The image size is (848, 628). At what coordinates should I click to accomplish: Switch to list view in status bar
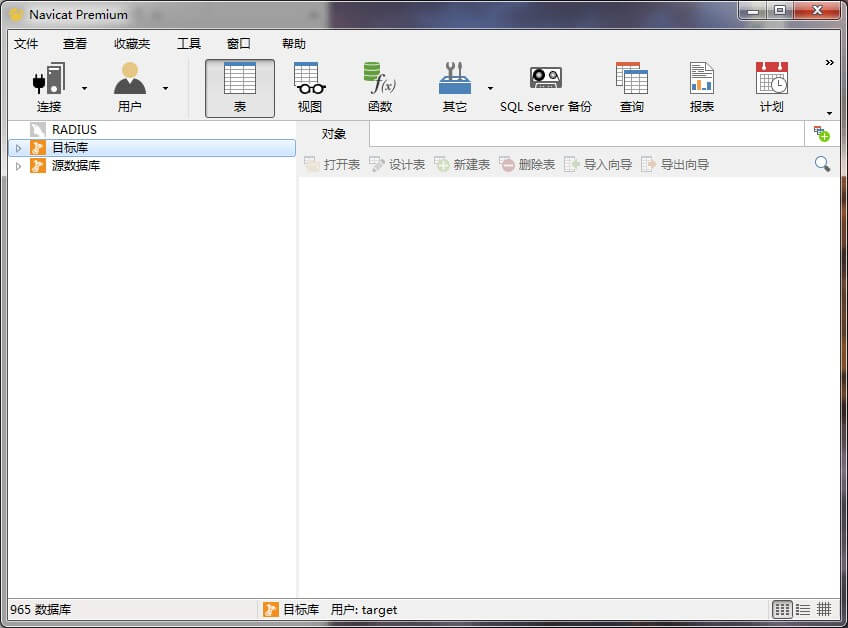tap(803, 609)
